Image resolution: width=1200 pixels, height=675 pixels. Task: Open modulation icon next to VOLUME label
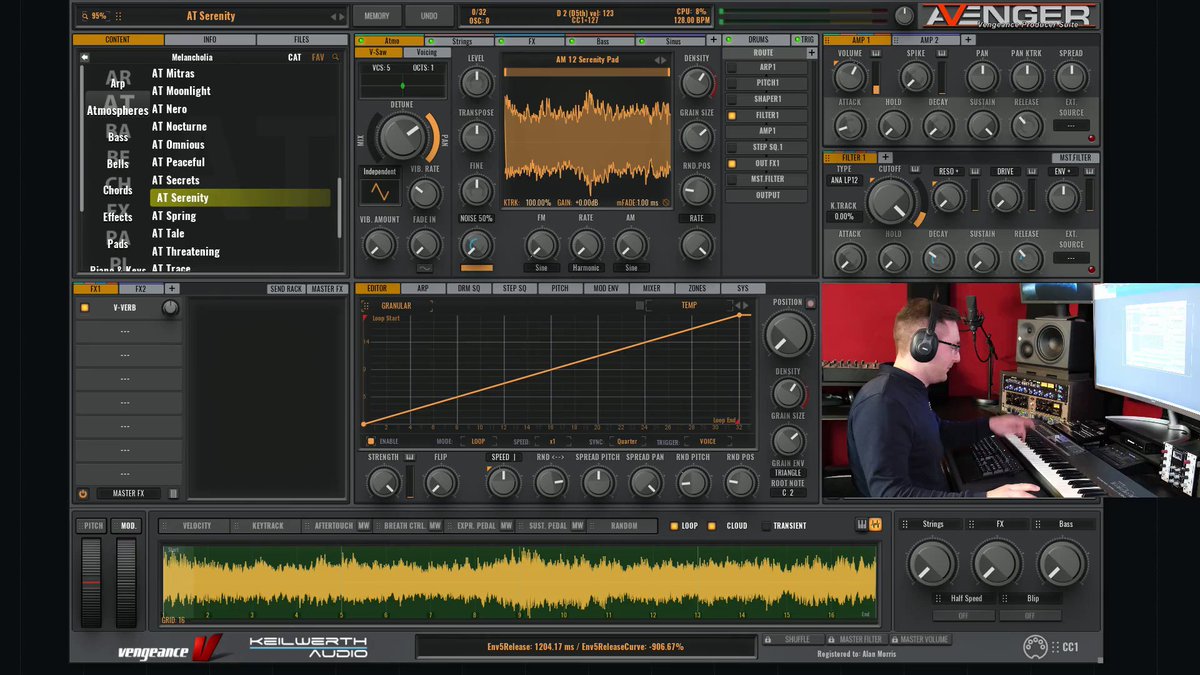point(876,53)
